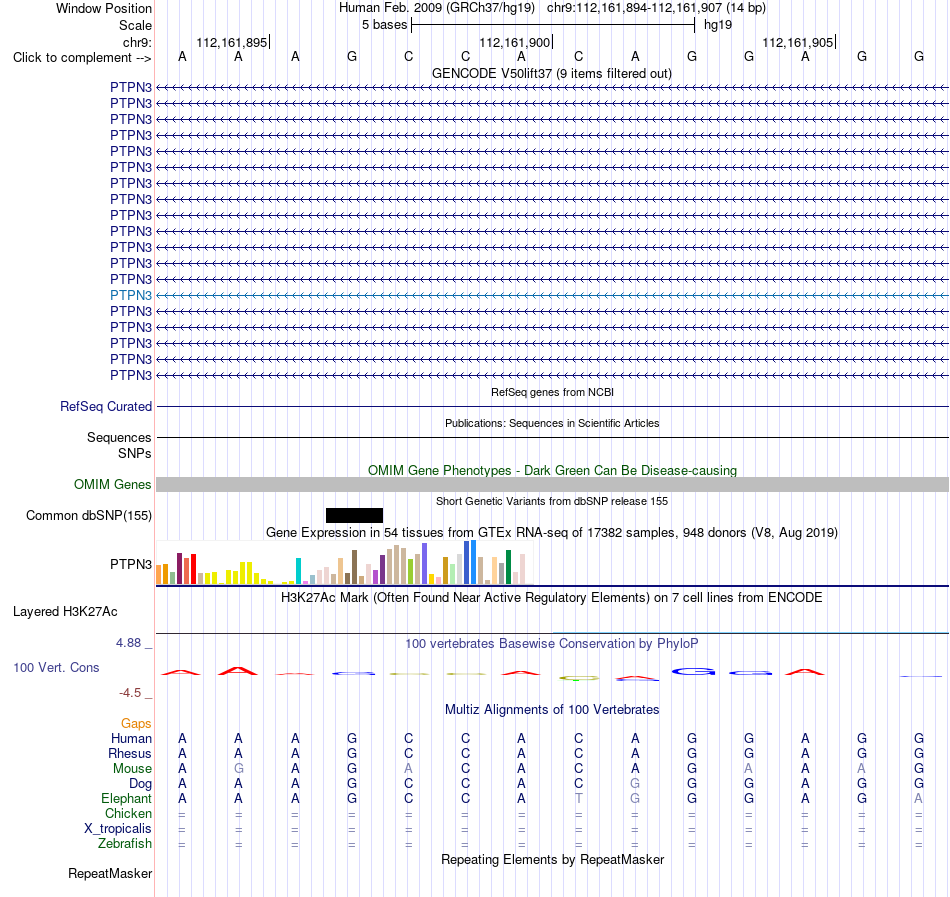The width and height of the screenshot is (950, 897).
Task: Click the dark green bar in GTEx chart
Action: click(x=508, y=567)
